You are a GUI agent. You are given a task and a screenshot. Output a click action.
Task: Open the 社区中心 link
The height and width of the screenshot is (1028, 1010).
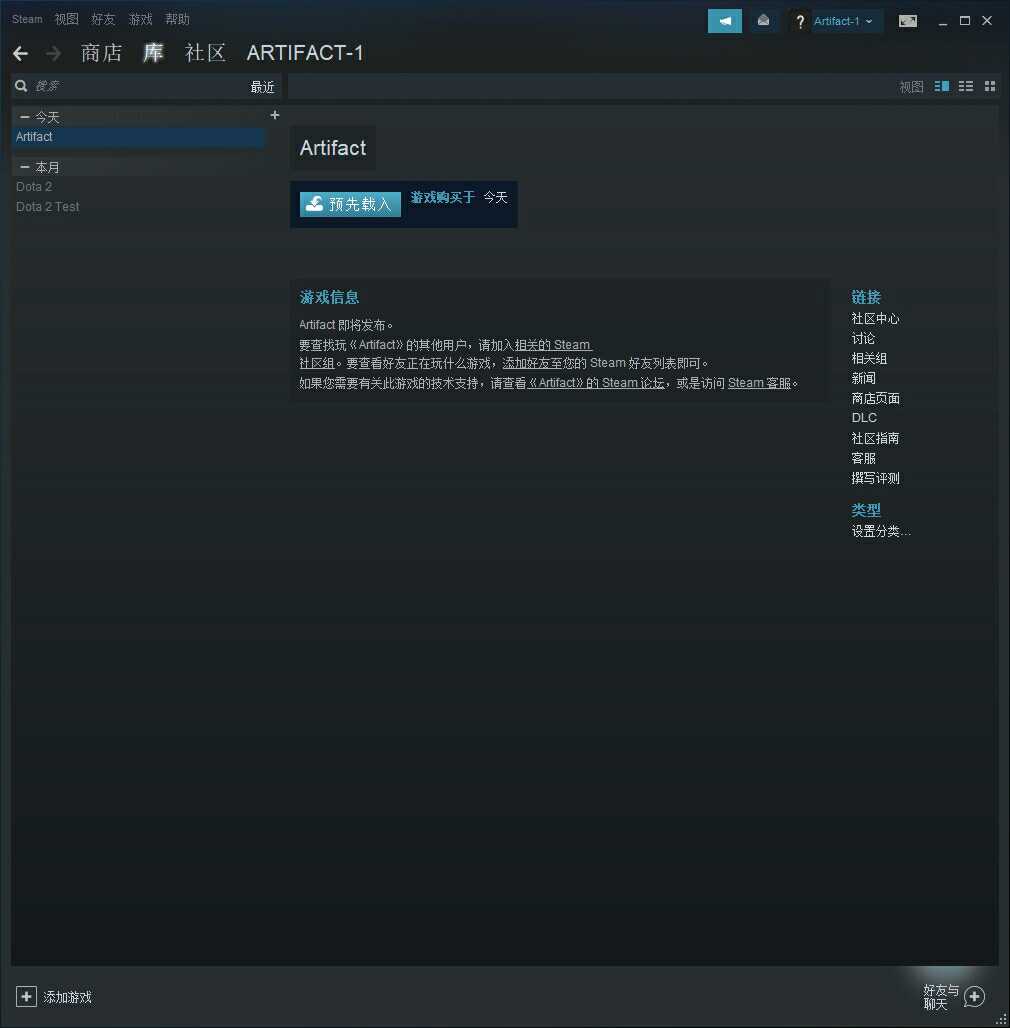point(875,319)
